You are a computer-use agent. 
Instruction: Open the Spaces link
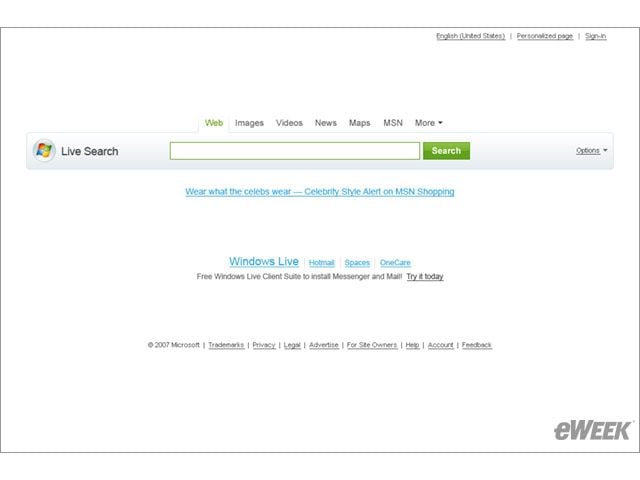(357, 263)
